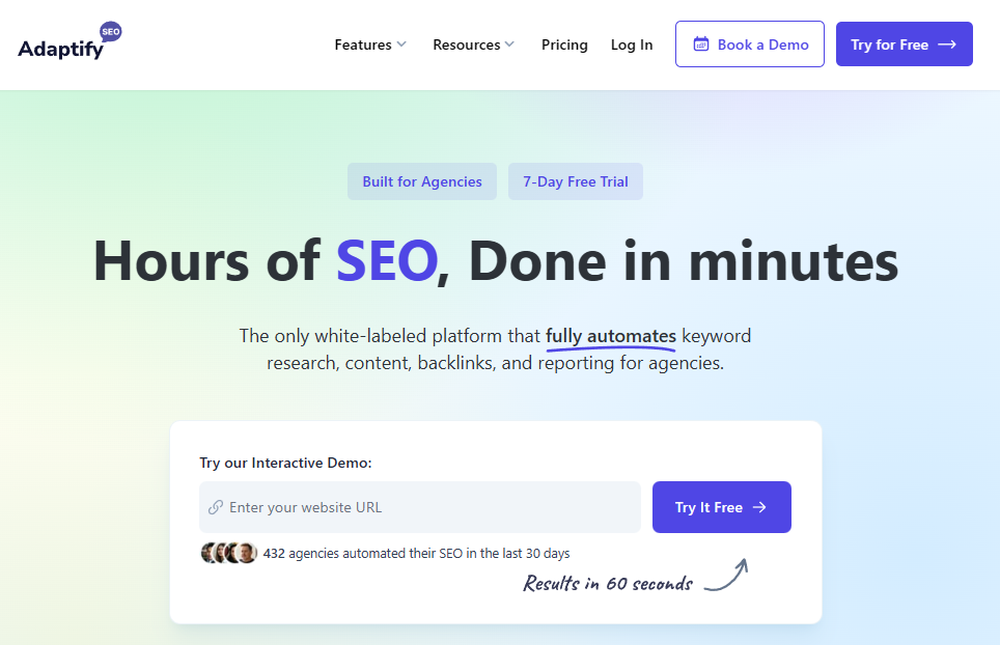Screen dimensions: 1000x645
Task: Click the chevron next to Features
Action: coord(401,44)
